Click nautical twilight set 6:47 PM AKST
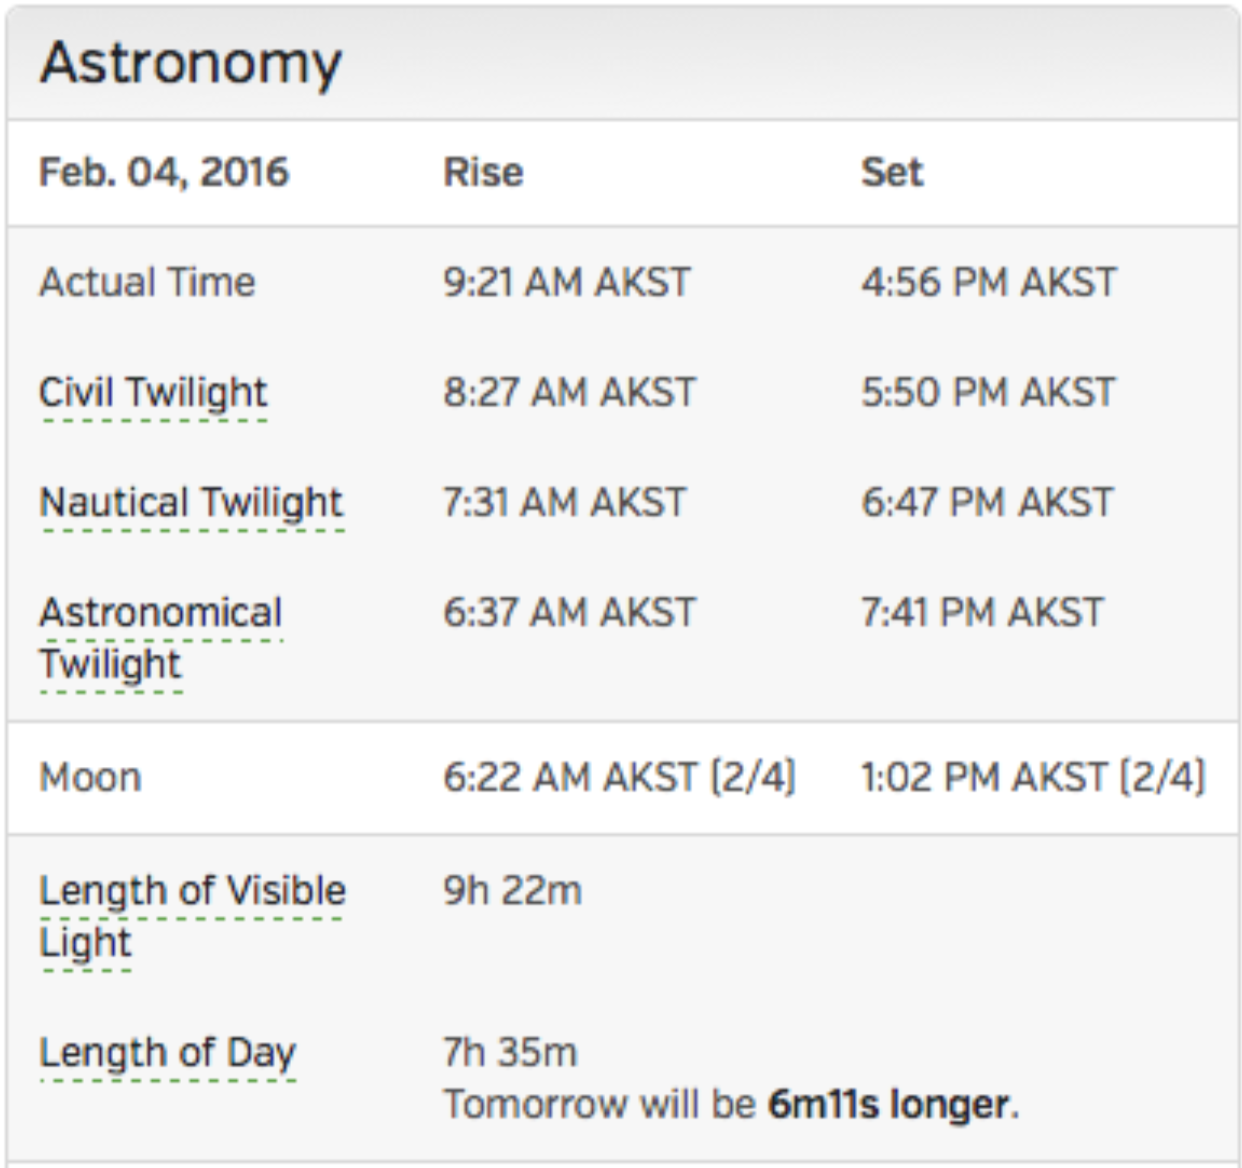The image size is (1242, 1168). coord(987,503)
